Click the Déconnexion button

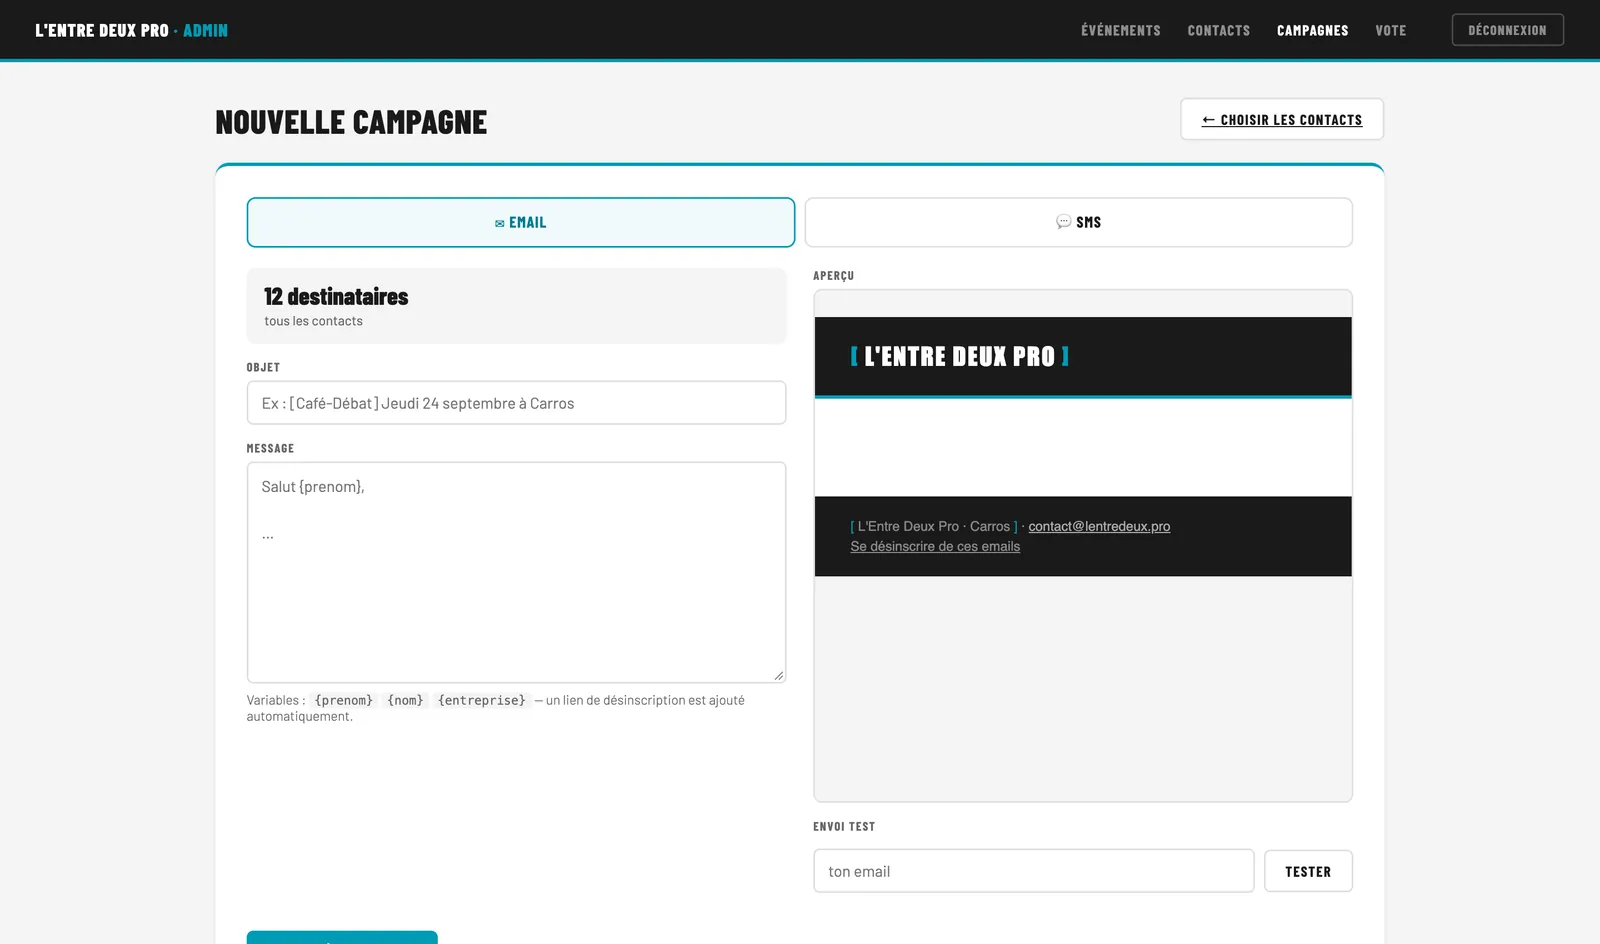pos(1507,30)
